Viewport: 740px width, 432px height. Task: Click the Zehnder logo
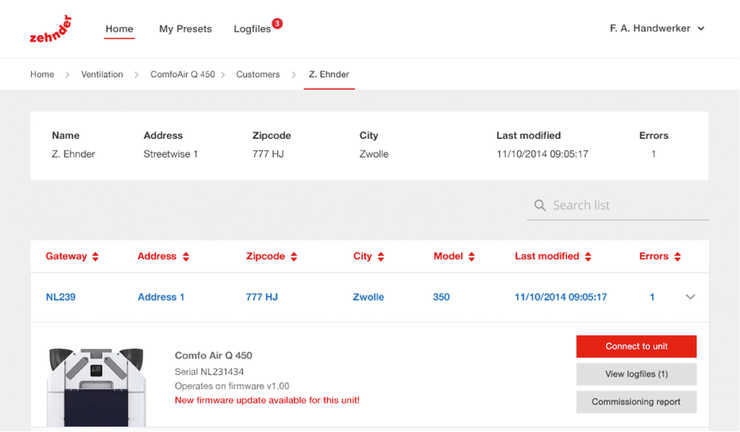pyautogui.click(x=51, y=30)
